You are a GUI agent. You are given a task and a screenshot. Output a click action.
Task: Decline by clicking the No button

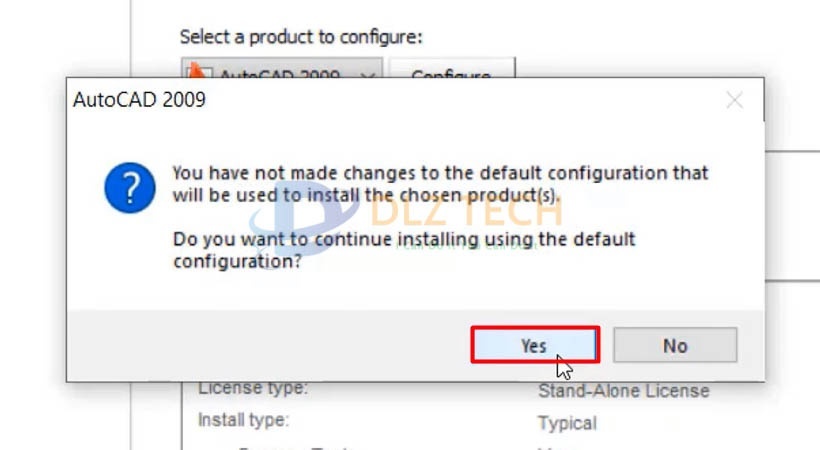click(x=675, y=345)
